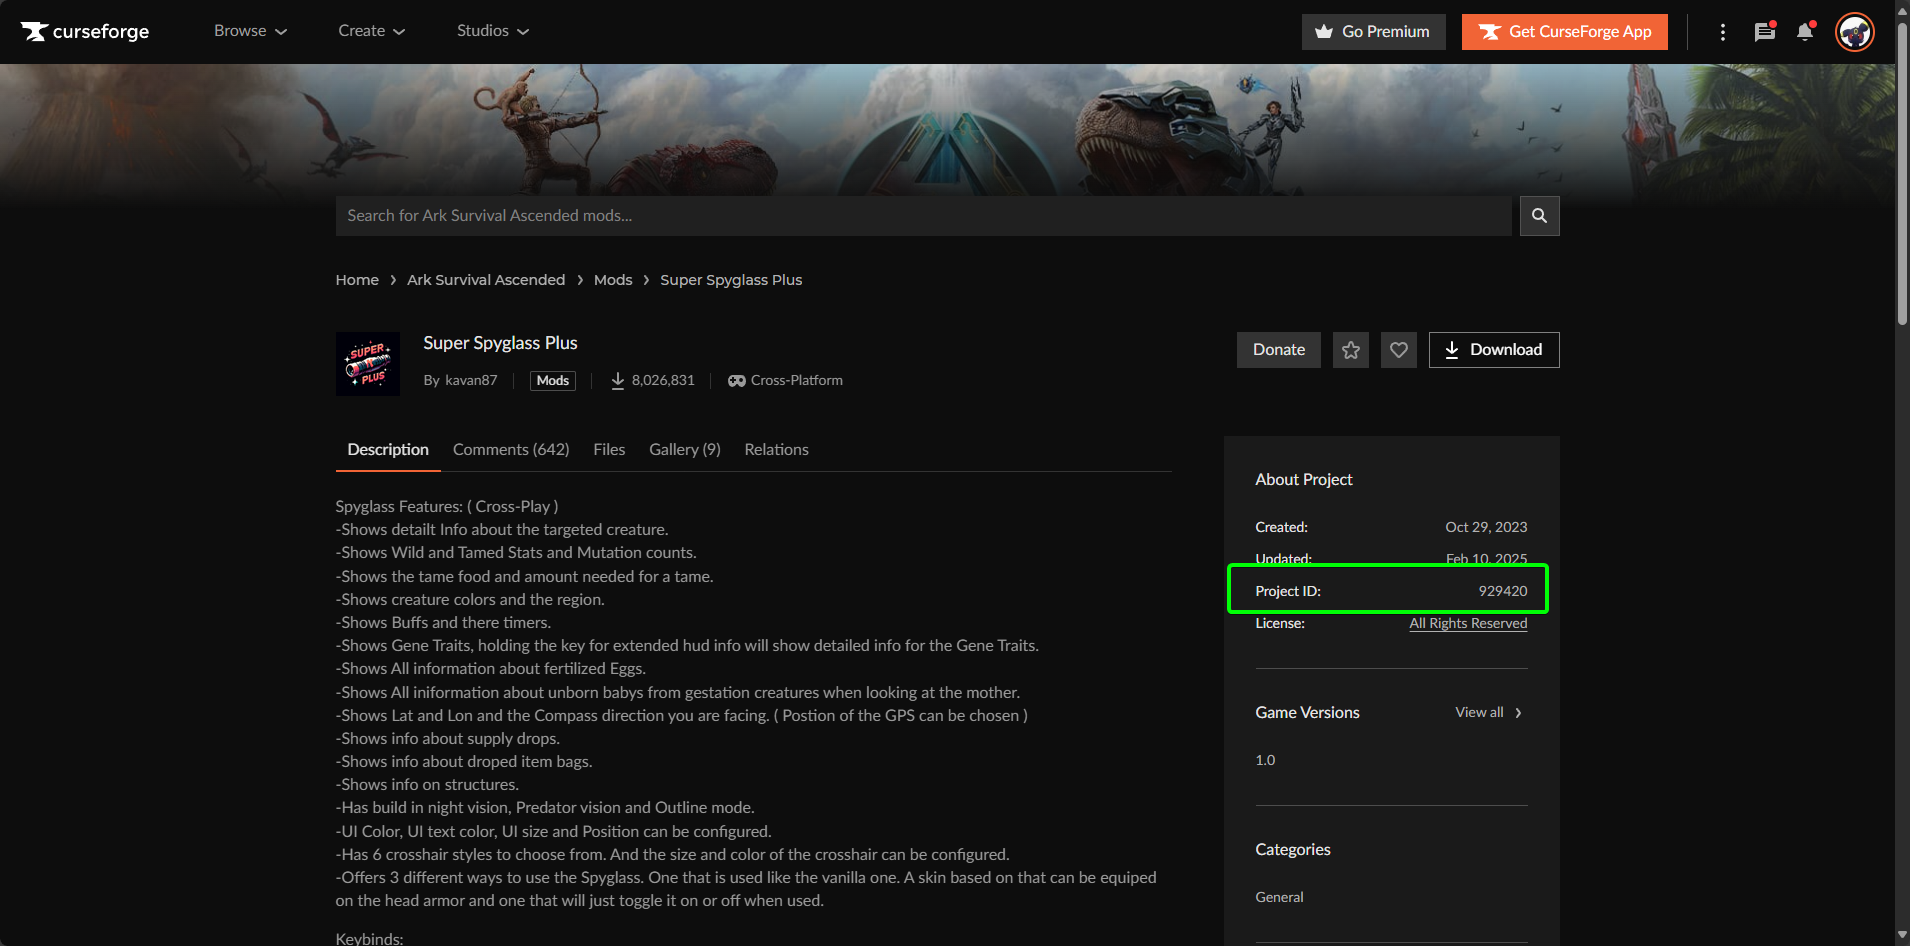Follow the project with star icon
The height and width of the screenshot is (946, 1910).
1351,350
